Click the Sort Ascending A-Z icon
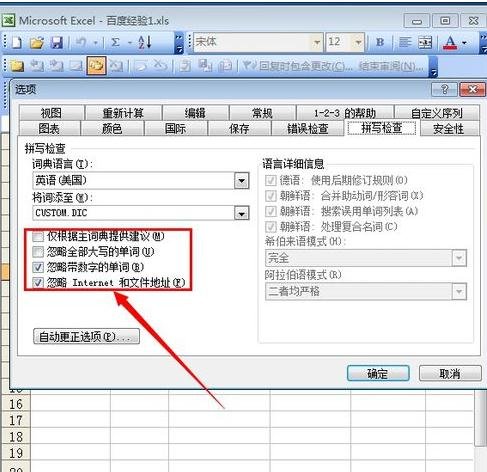 coord(145,42)
